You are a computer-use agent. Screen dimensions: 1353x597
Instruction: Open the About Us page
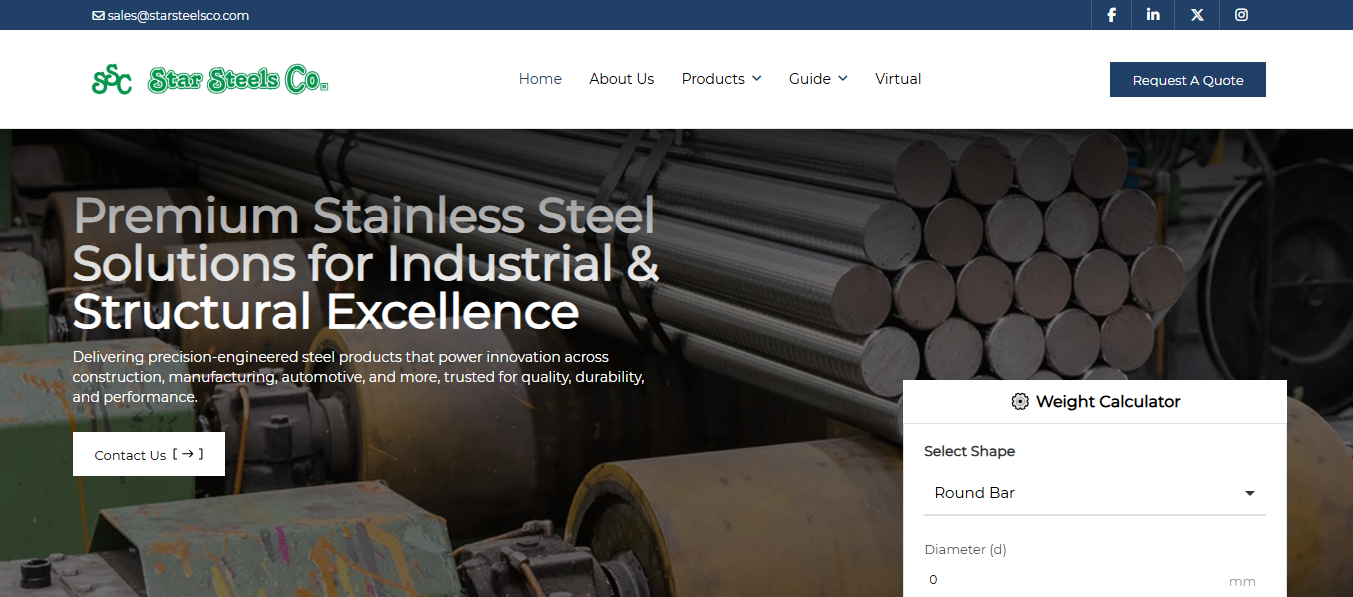(621, 79)
